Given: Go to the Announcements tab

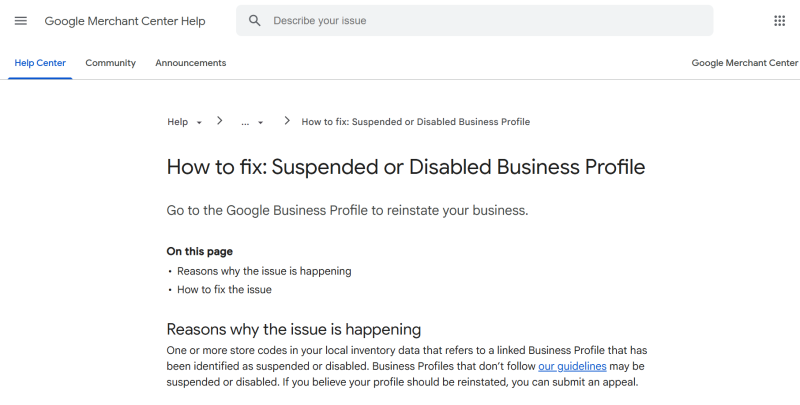Looking at the screenshot, I should 190,63.
